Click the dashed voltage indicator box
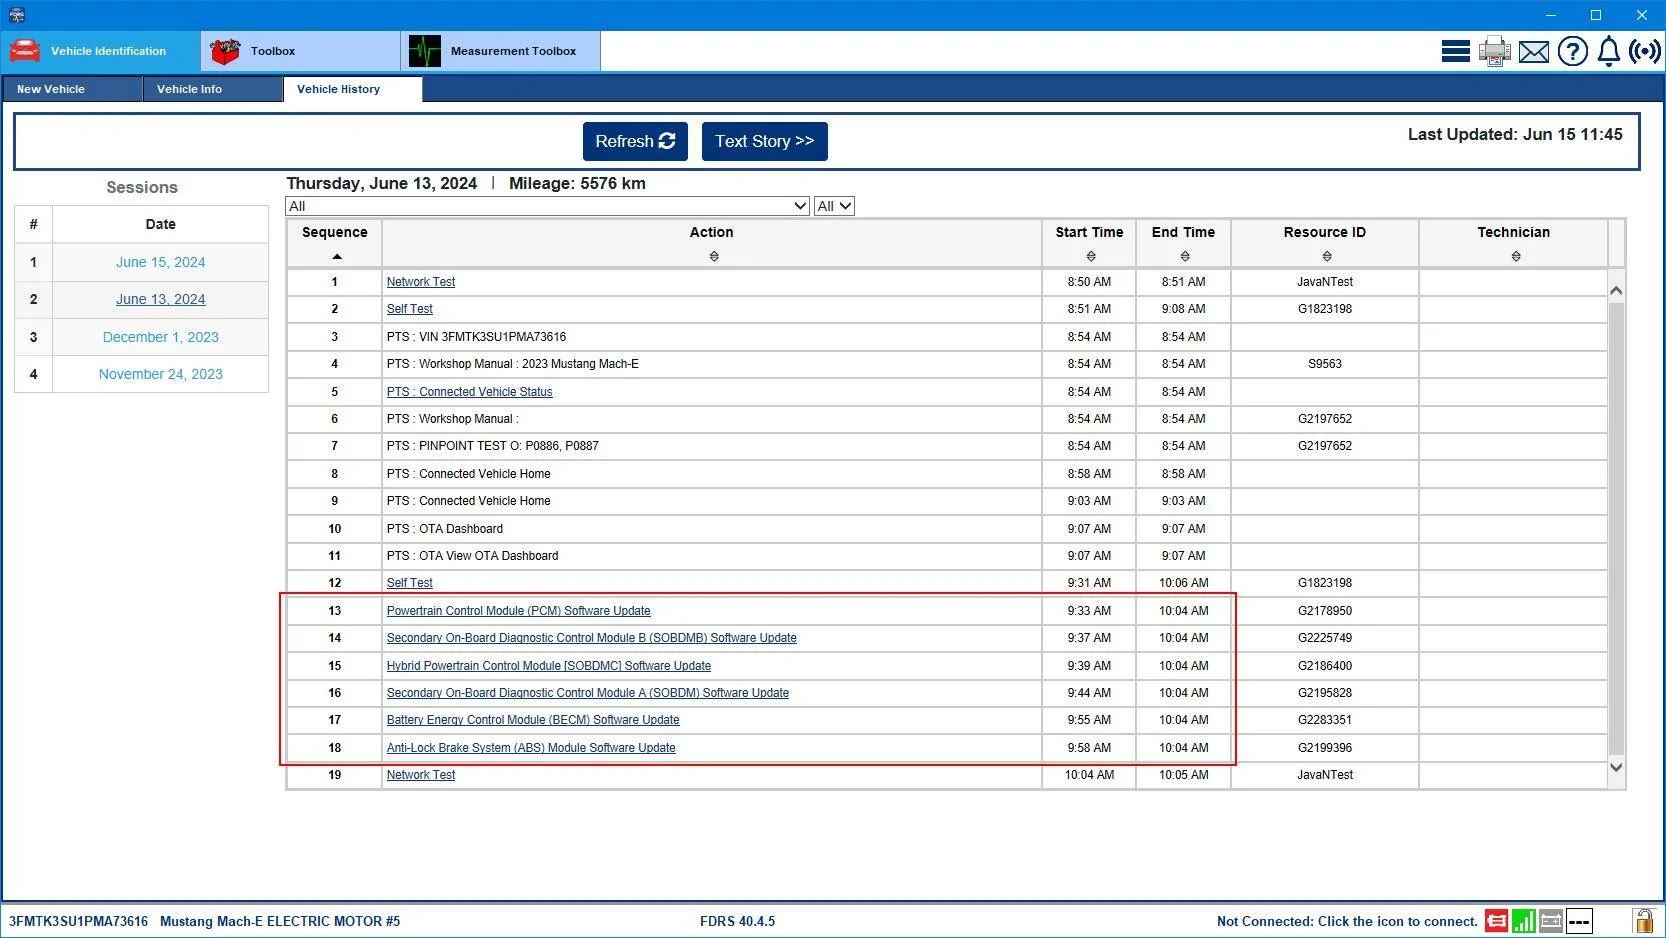Viewport: 1666px width, 938px height. [1579, 921]
